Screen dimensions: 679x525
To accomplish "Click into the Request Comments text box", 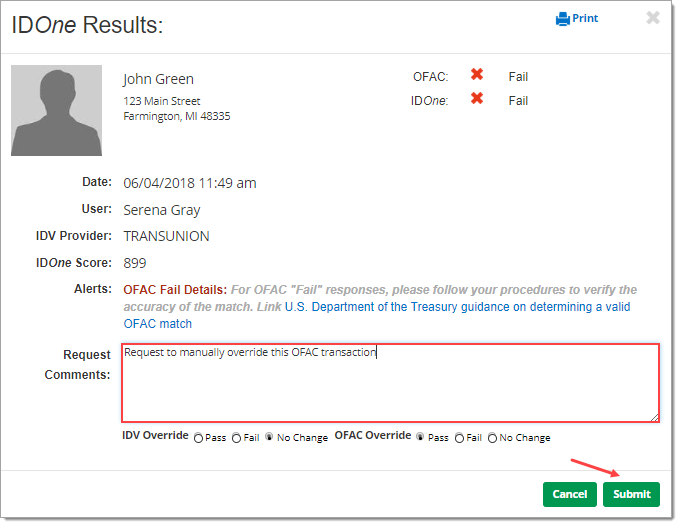I will pyautogui.click(x=390, y=383).
